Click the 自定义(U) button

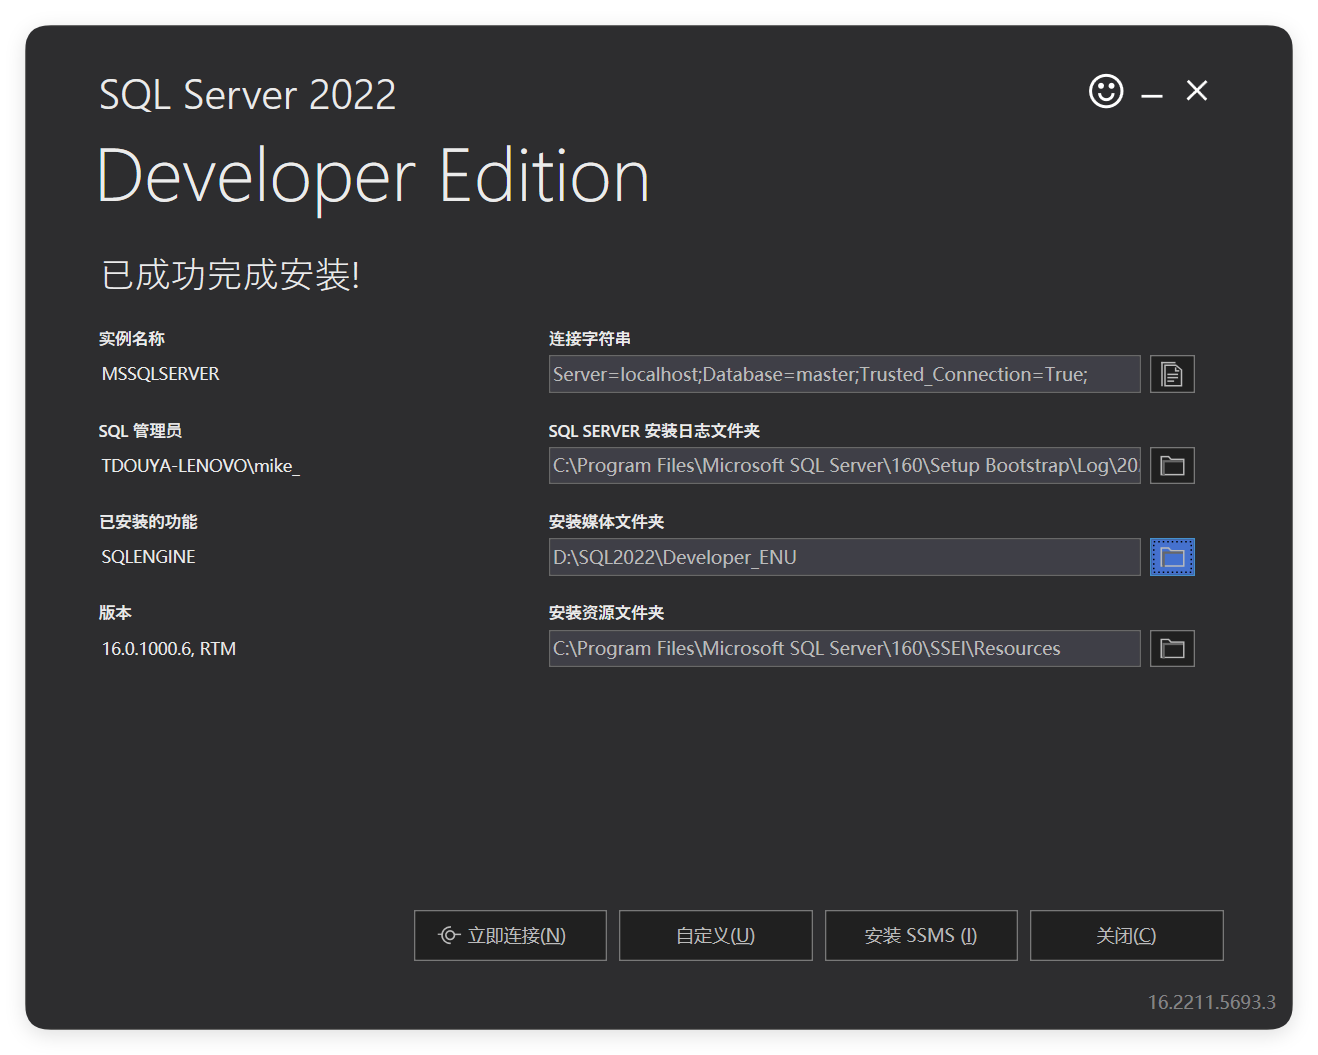tap(716, 935)
